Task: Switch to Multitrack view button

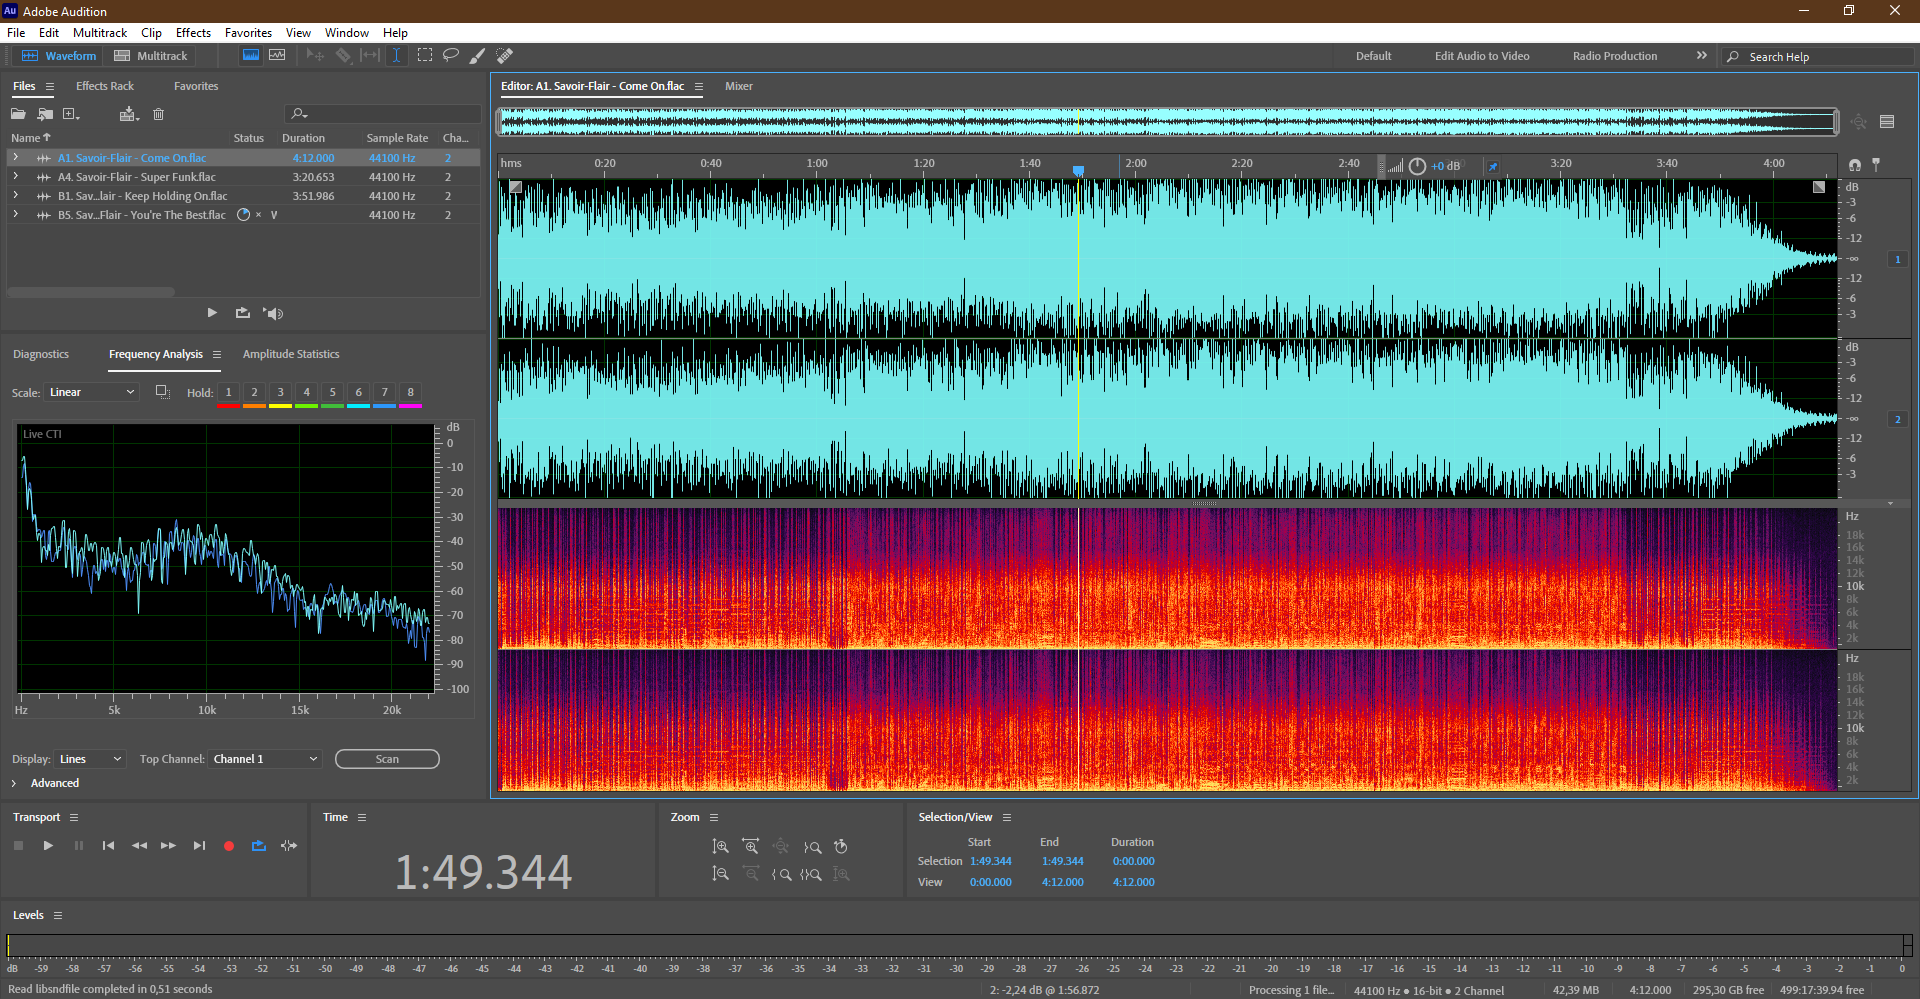Action: [151, 55]
